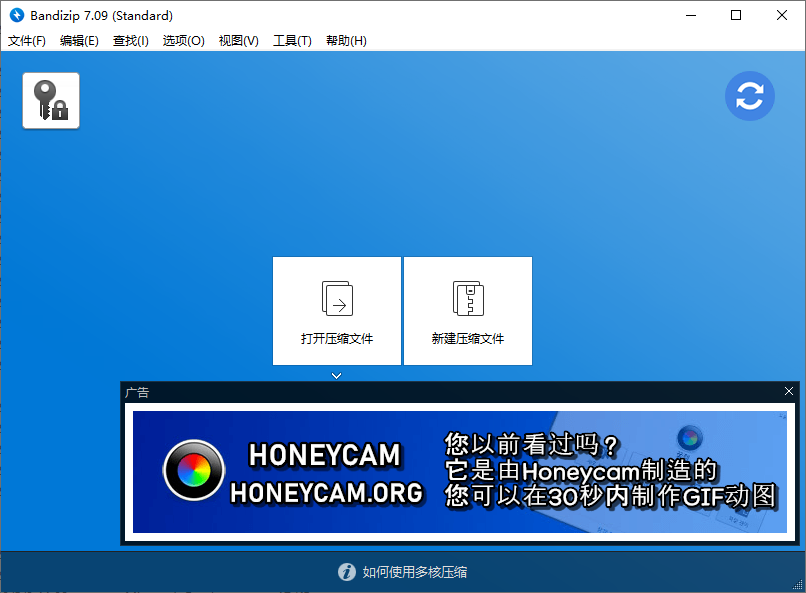Open the 视图(V) menu

(238, 40)
